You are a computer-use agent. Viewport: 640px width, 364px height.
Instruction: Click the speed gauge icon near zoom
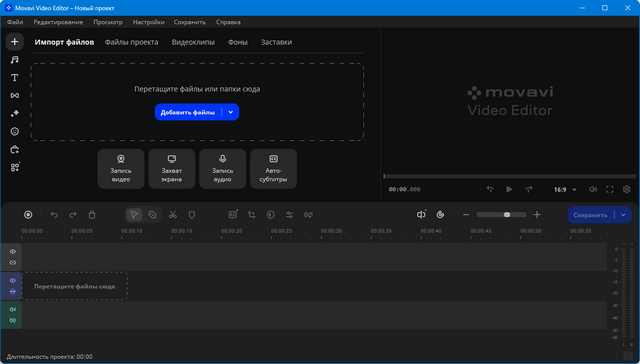point(440,215)
